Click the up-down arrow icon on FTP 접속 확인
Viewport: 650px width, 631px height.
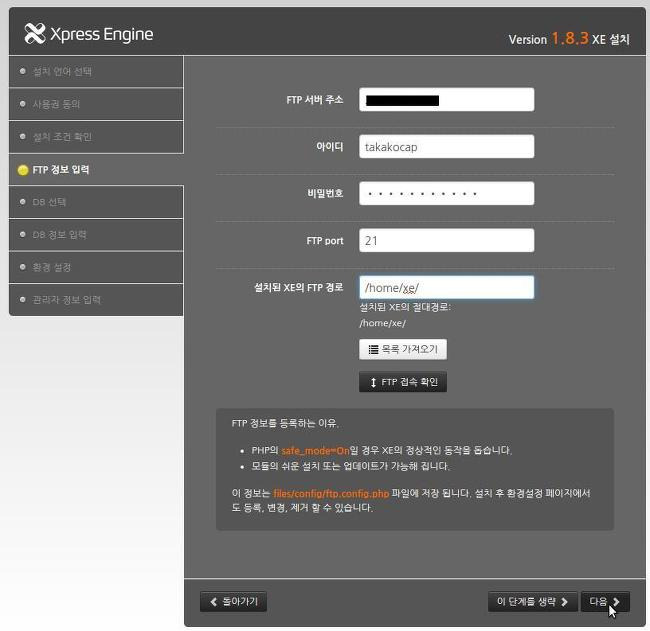(x=373, y=382)
